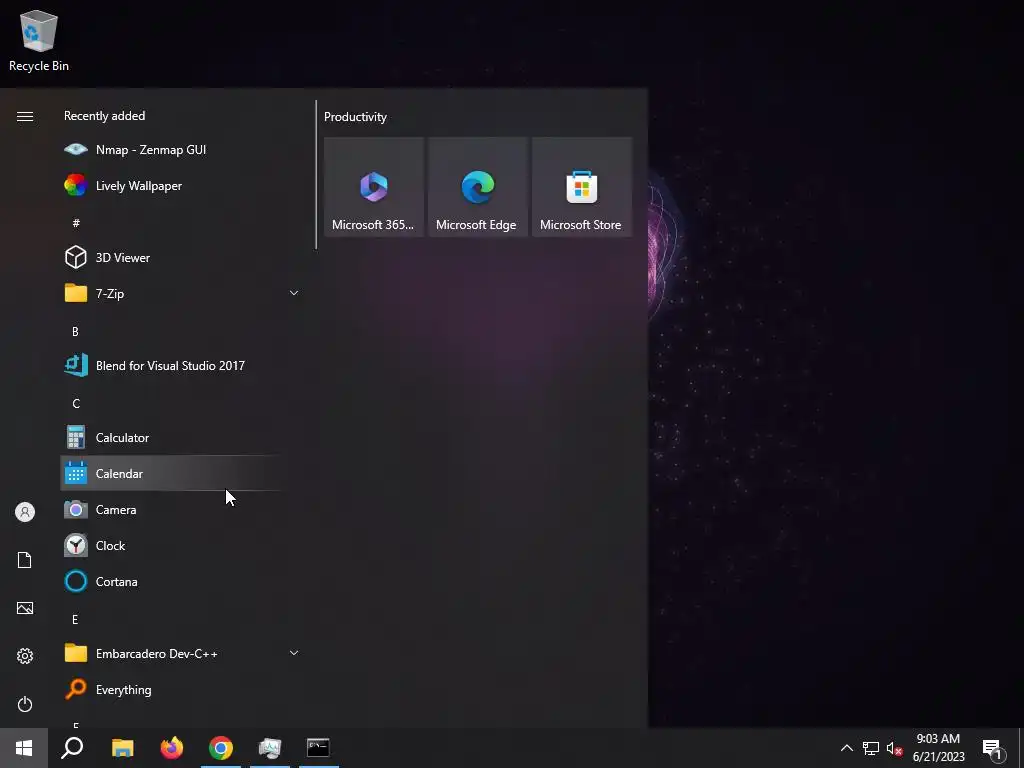
Task: Click the Recently added heading
Action: [104, 116]
